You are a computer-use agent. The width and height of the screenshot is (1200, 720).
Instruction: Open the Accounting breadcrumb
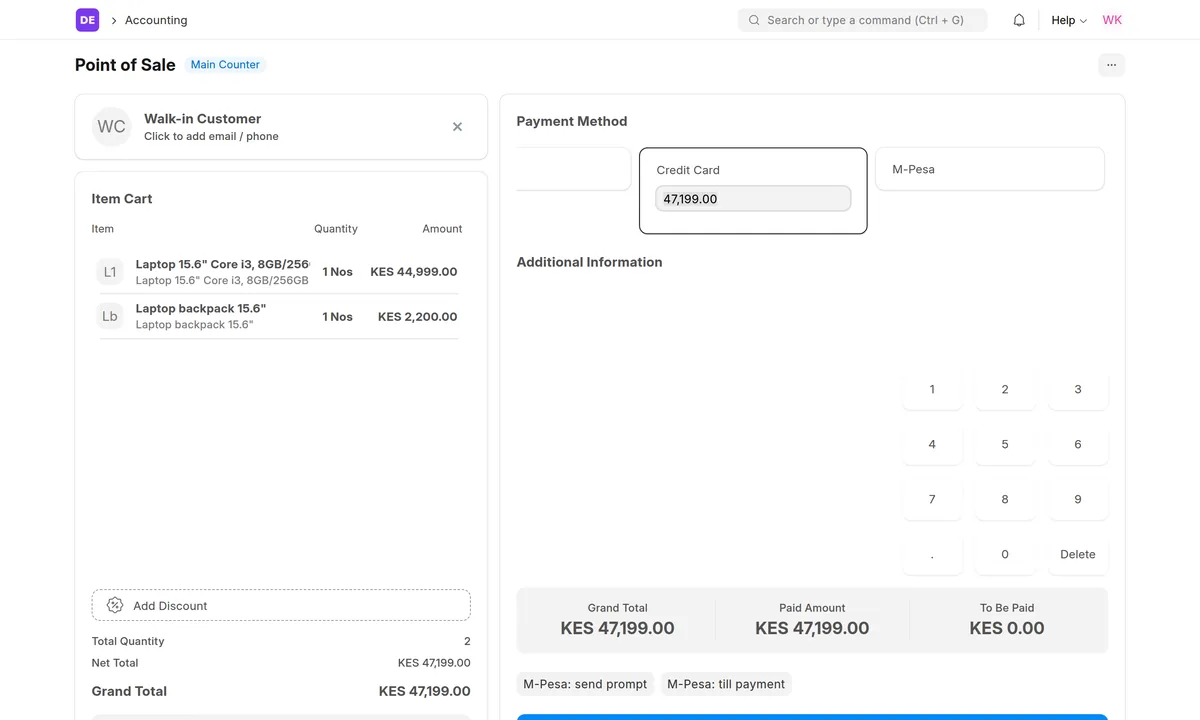pos(156,20)
